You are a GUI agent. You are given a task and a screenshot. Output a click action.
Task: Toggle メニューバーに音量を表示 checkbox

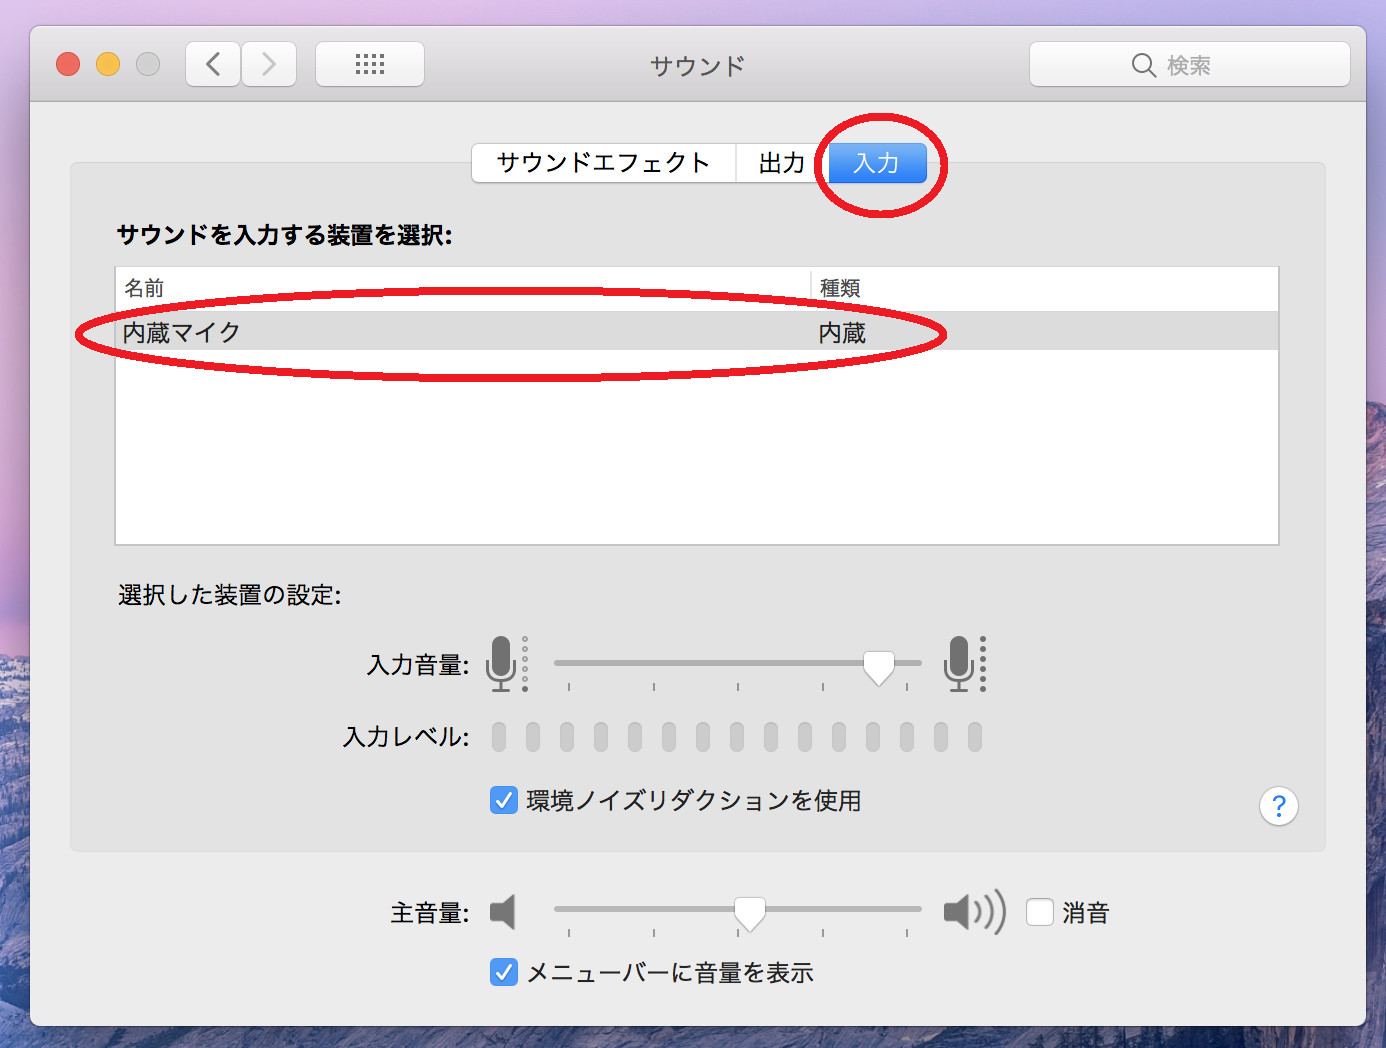[x=504, y=972]
